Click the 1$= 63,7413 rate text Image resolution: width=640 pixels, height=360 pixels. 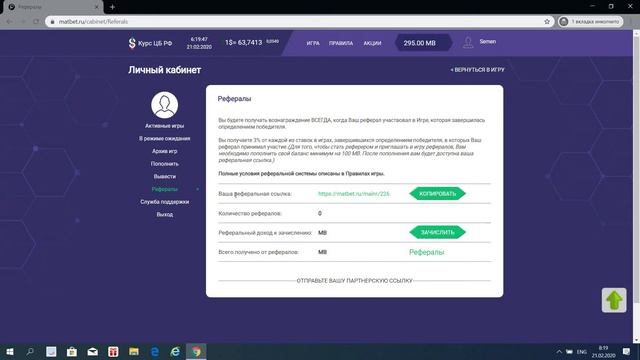(x=244, y=42)
